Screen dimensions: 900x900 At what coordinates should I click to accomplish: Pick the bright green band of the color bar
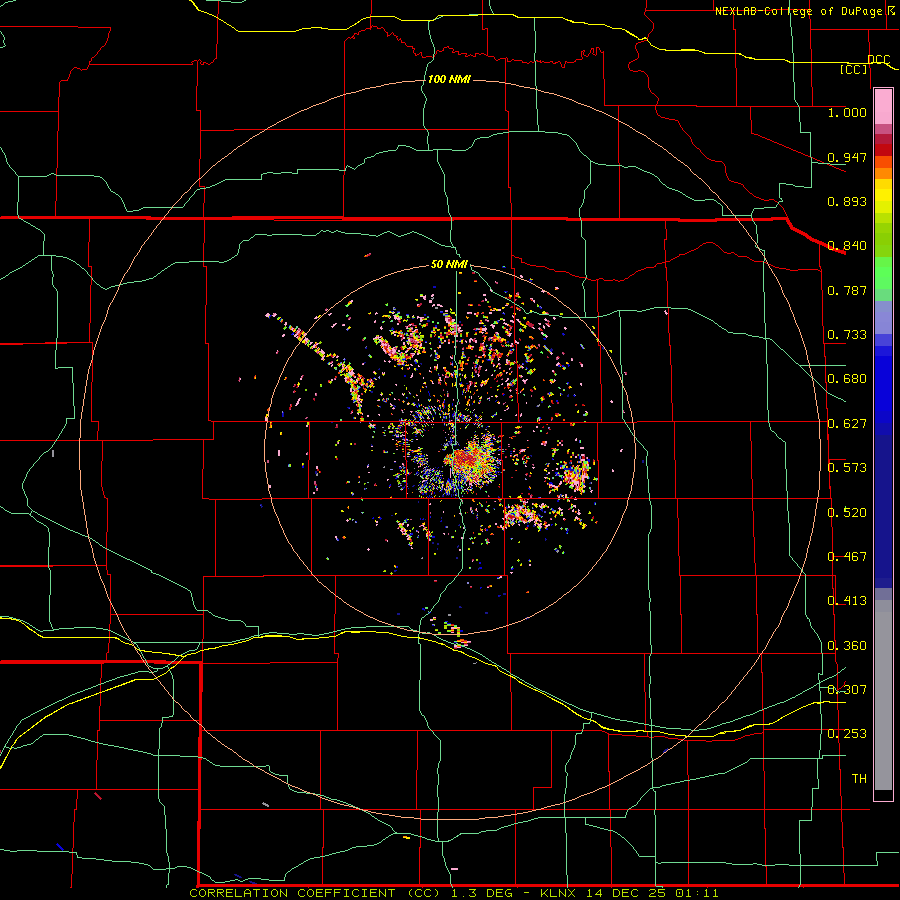(883, 273)
